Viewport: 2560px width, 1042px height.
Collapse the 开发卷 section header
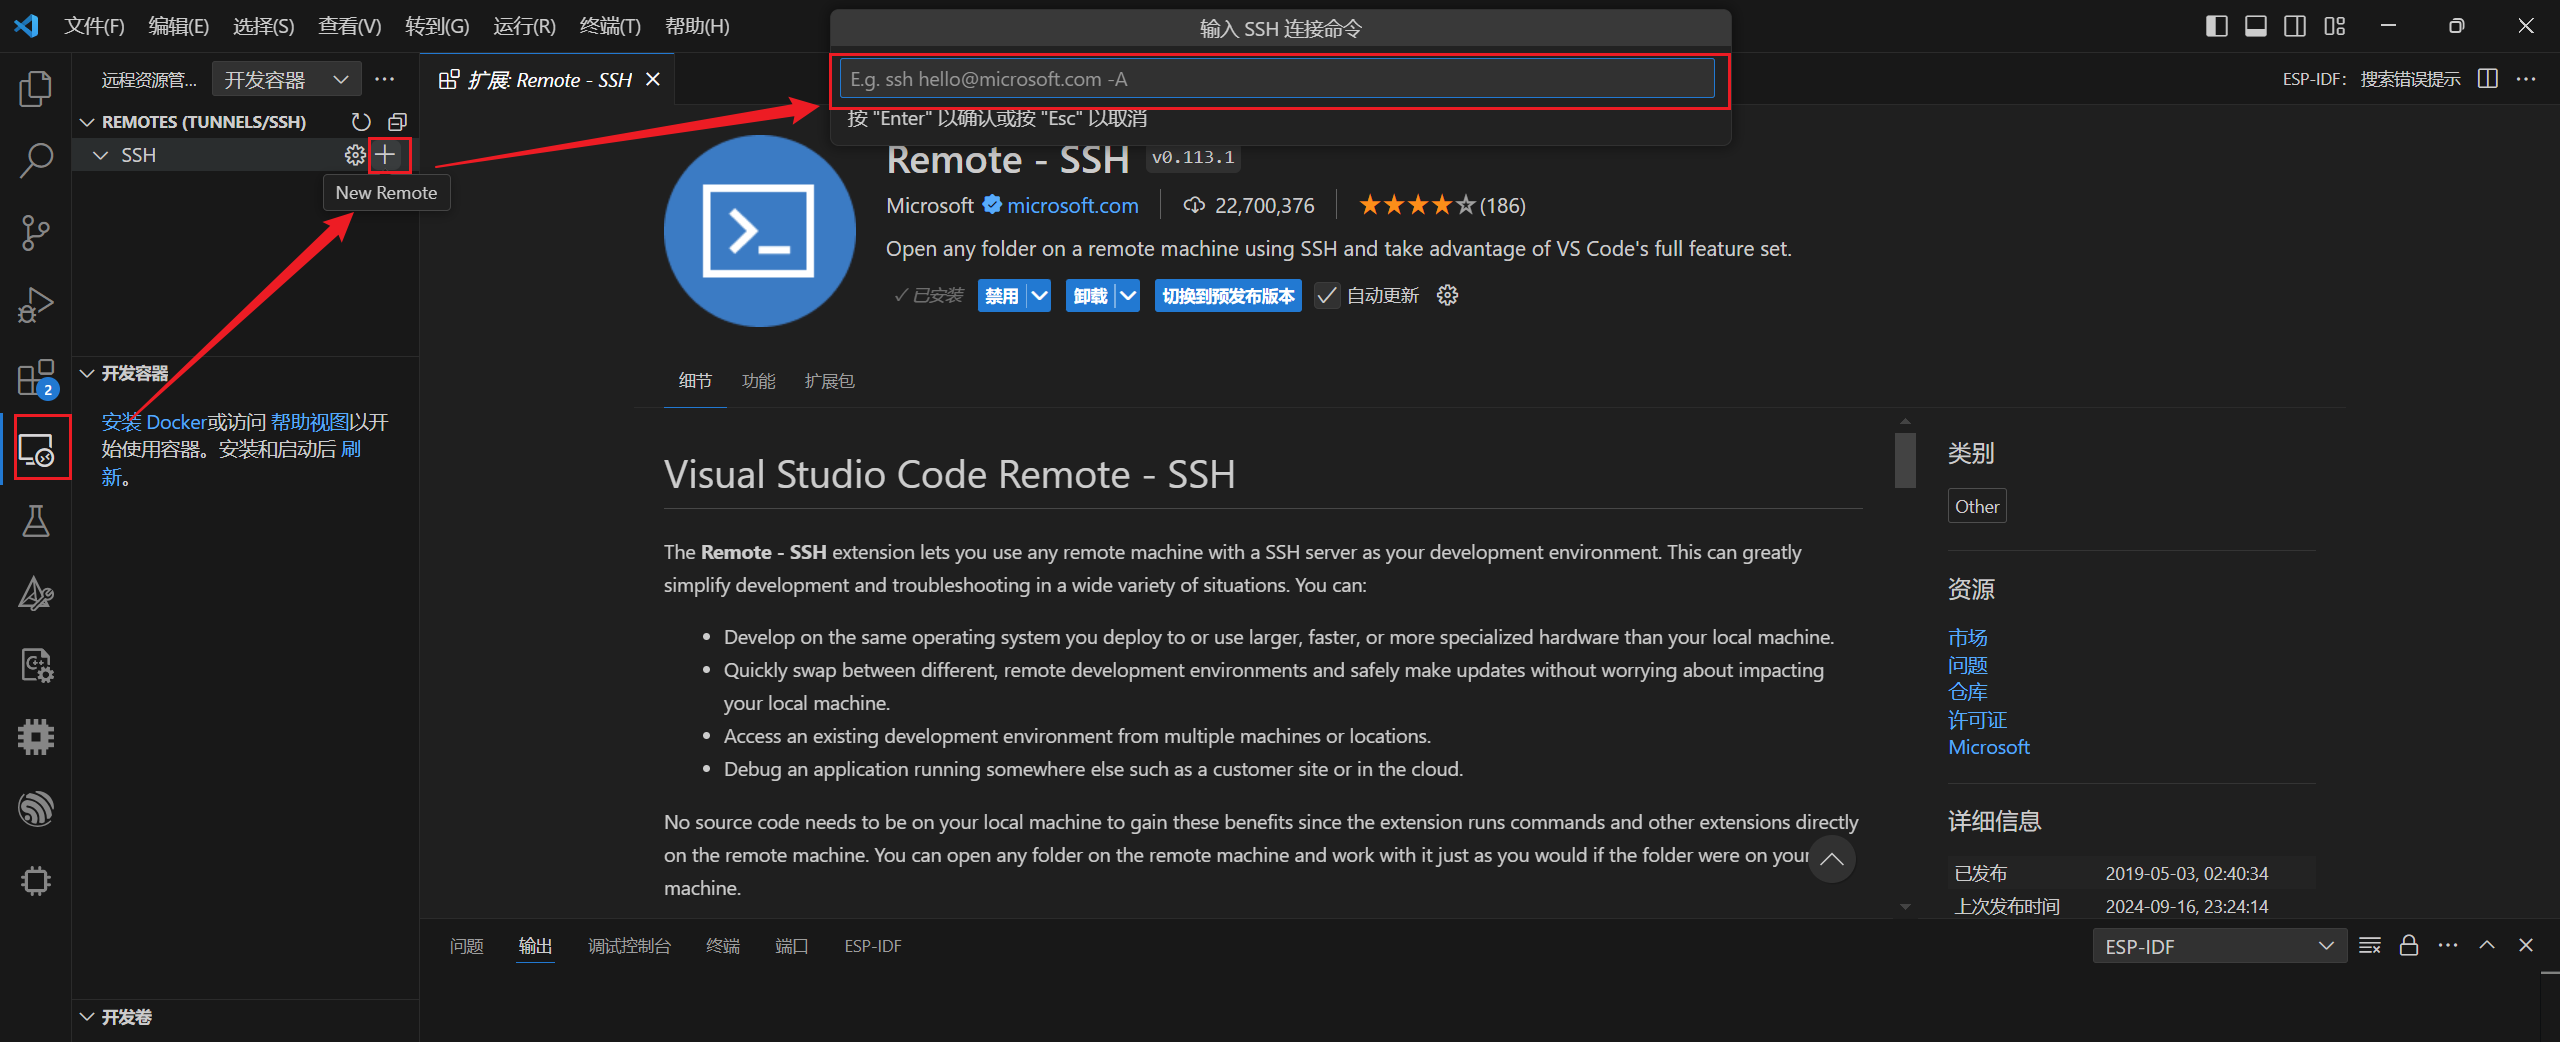click(245, 1017)
